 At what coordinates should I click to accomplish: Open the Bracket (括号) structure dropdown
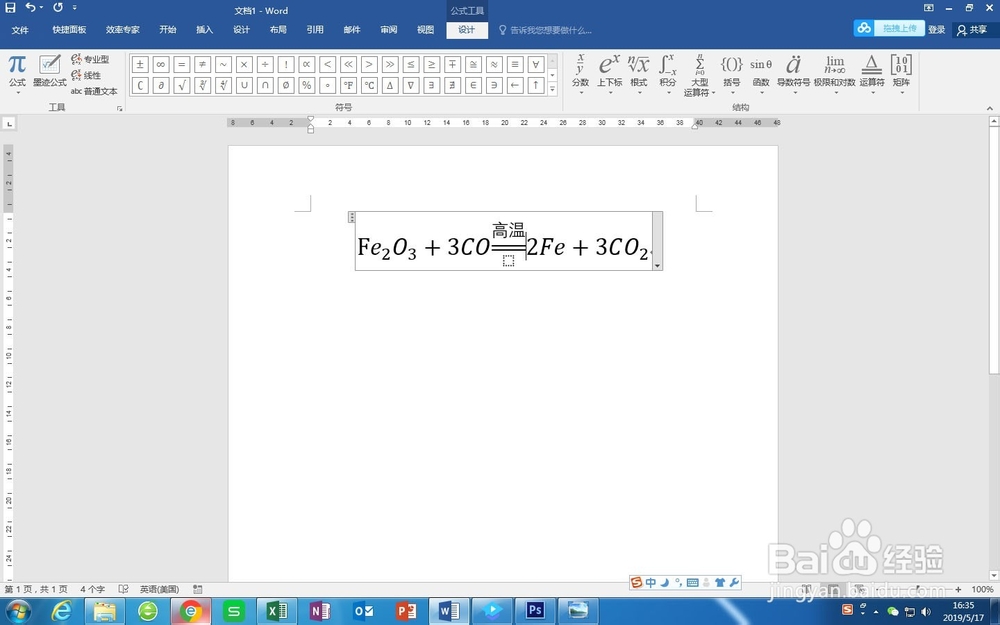(732, 74)
